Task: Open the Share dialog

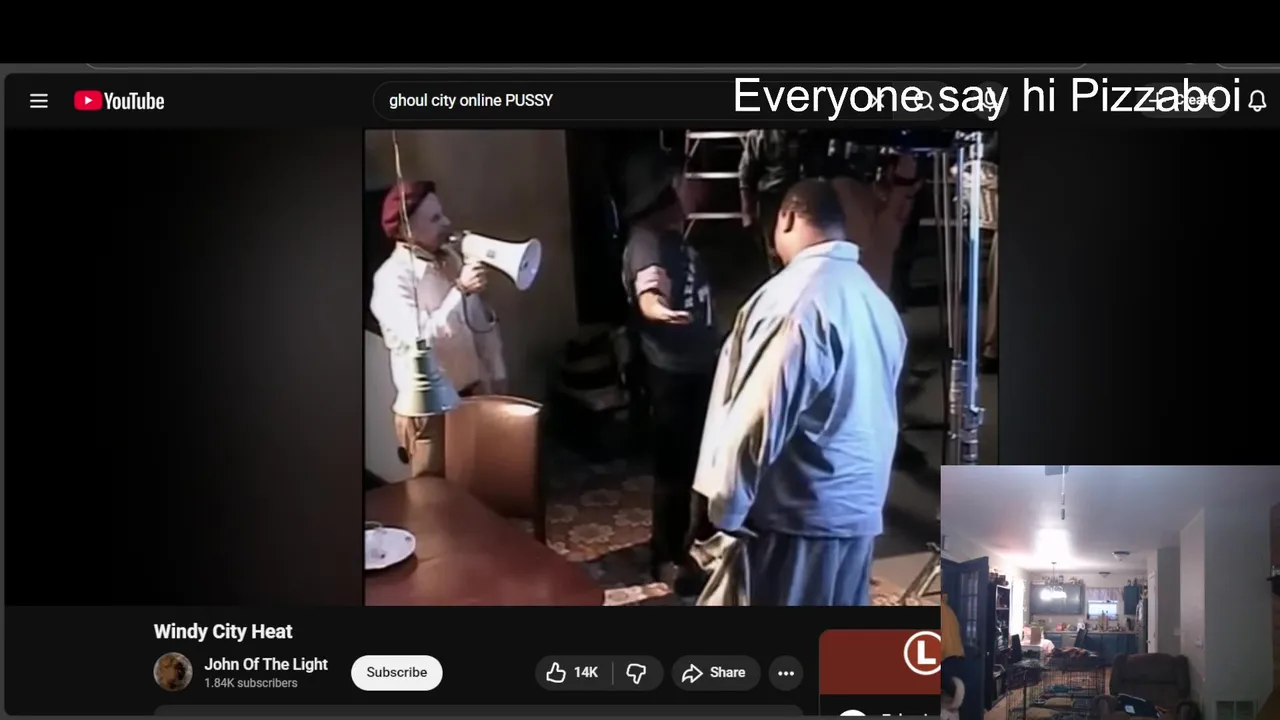Action: tap(715, 673)
